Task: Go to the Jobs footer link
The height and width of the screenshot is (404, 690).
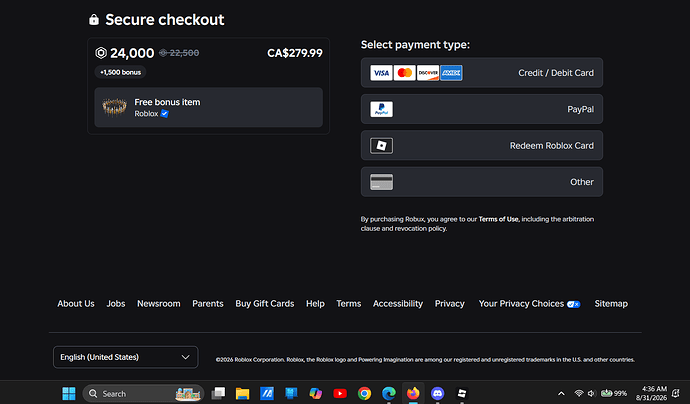Action: pyautogui.click(x=116, y=304)
